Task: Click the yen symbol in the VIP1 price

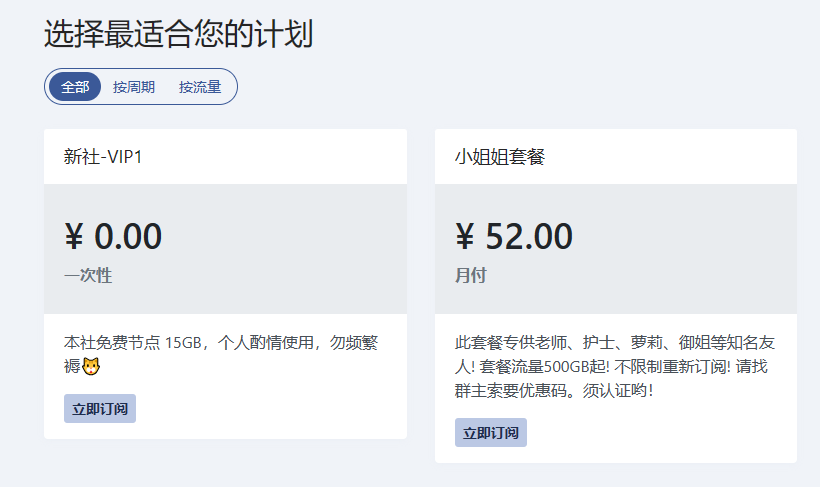Action: point(74,236)
